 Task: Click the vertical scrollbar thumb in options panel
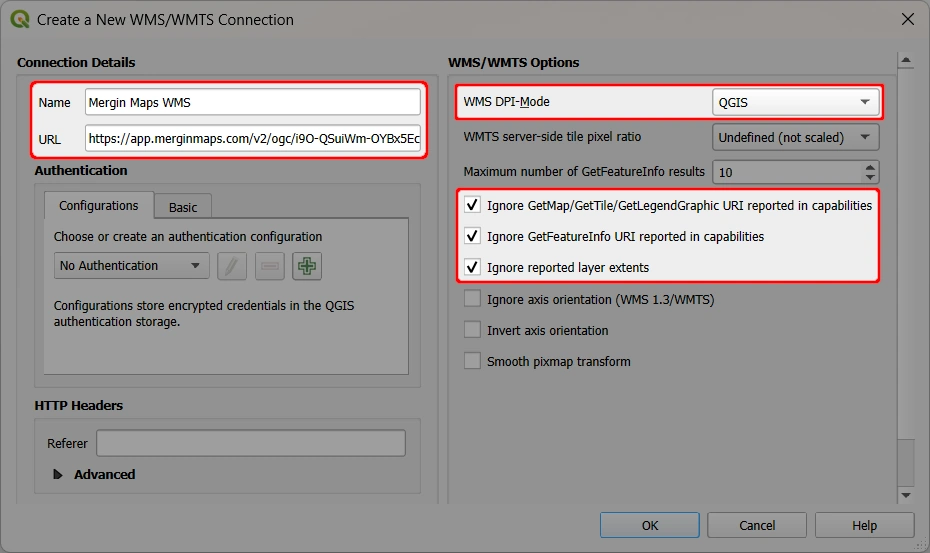pos(906,462)
